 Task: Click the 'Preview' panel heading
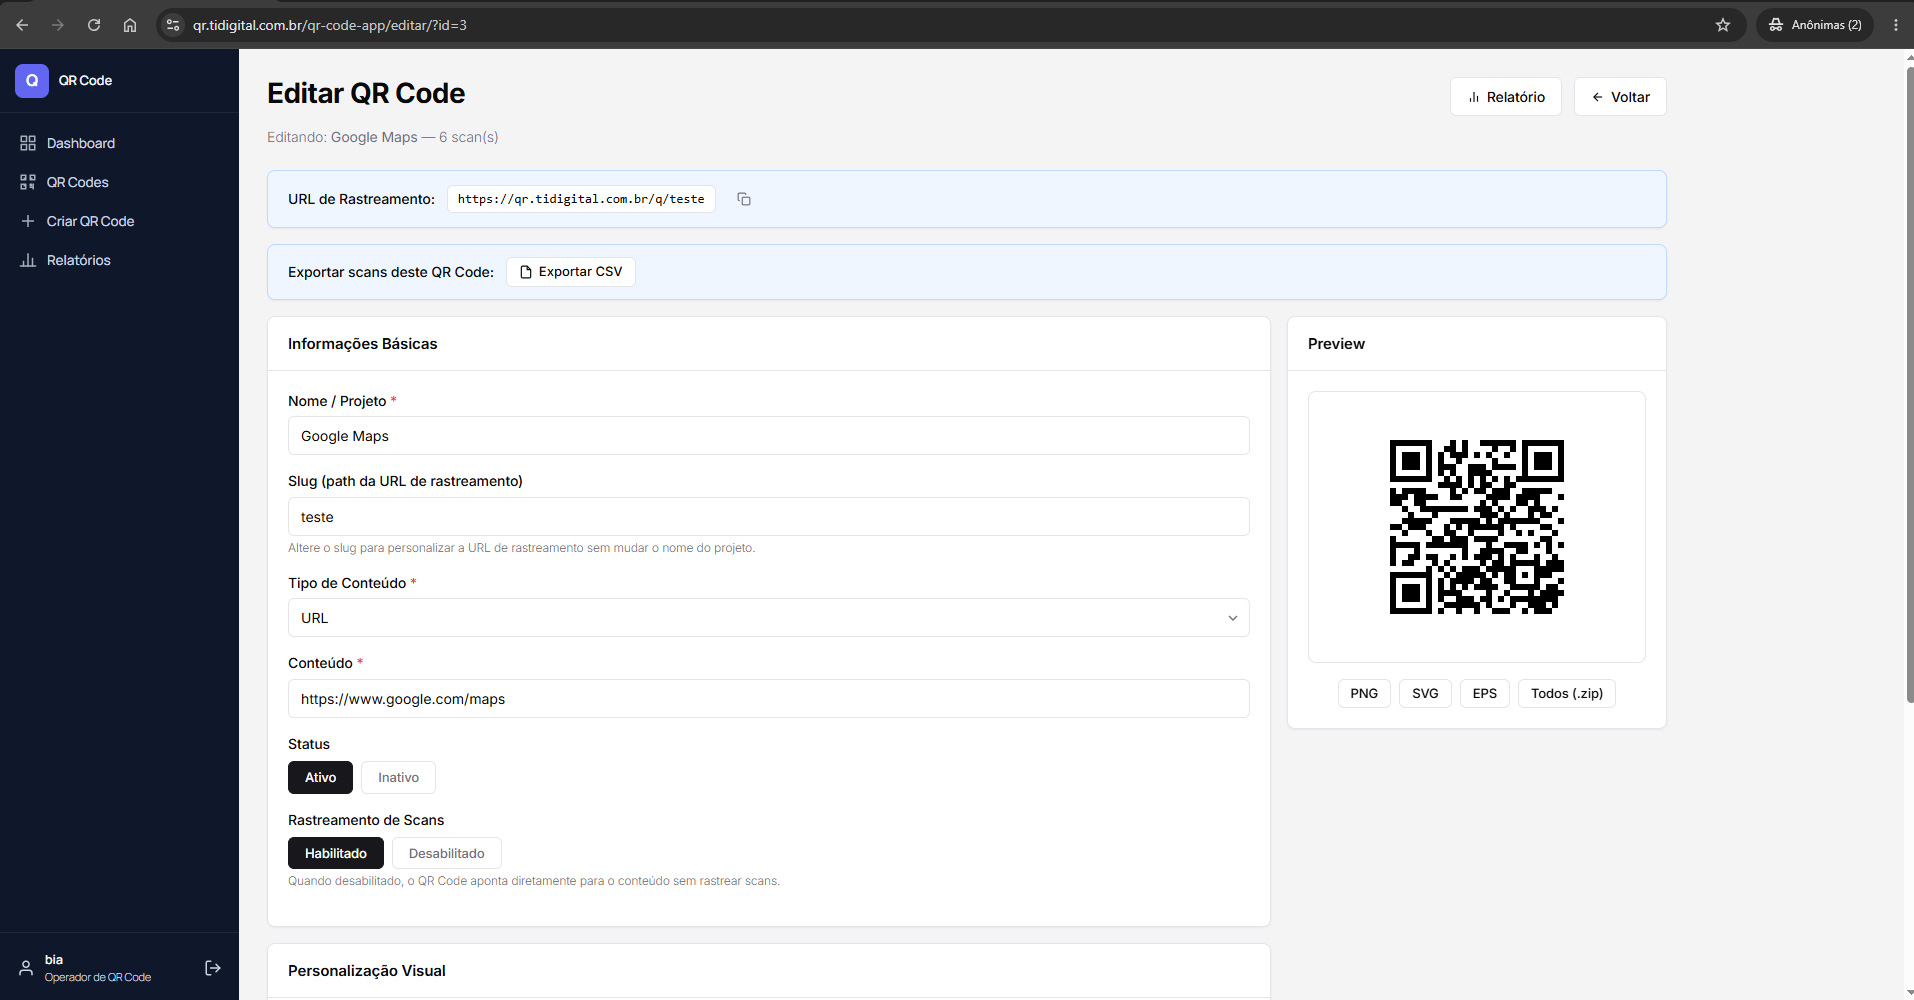click(1336, 344)
